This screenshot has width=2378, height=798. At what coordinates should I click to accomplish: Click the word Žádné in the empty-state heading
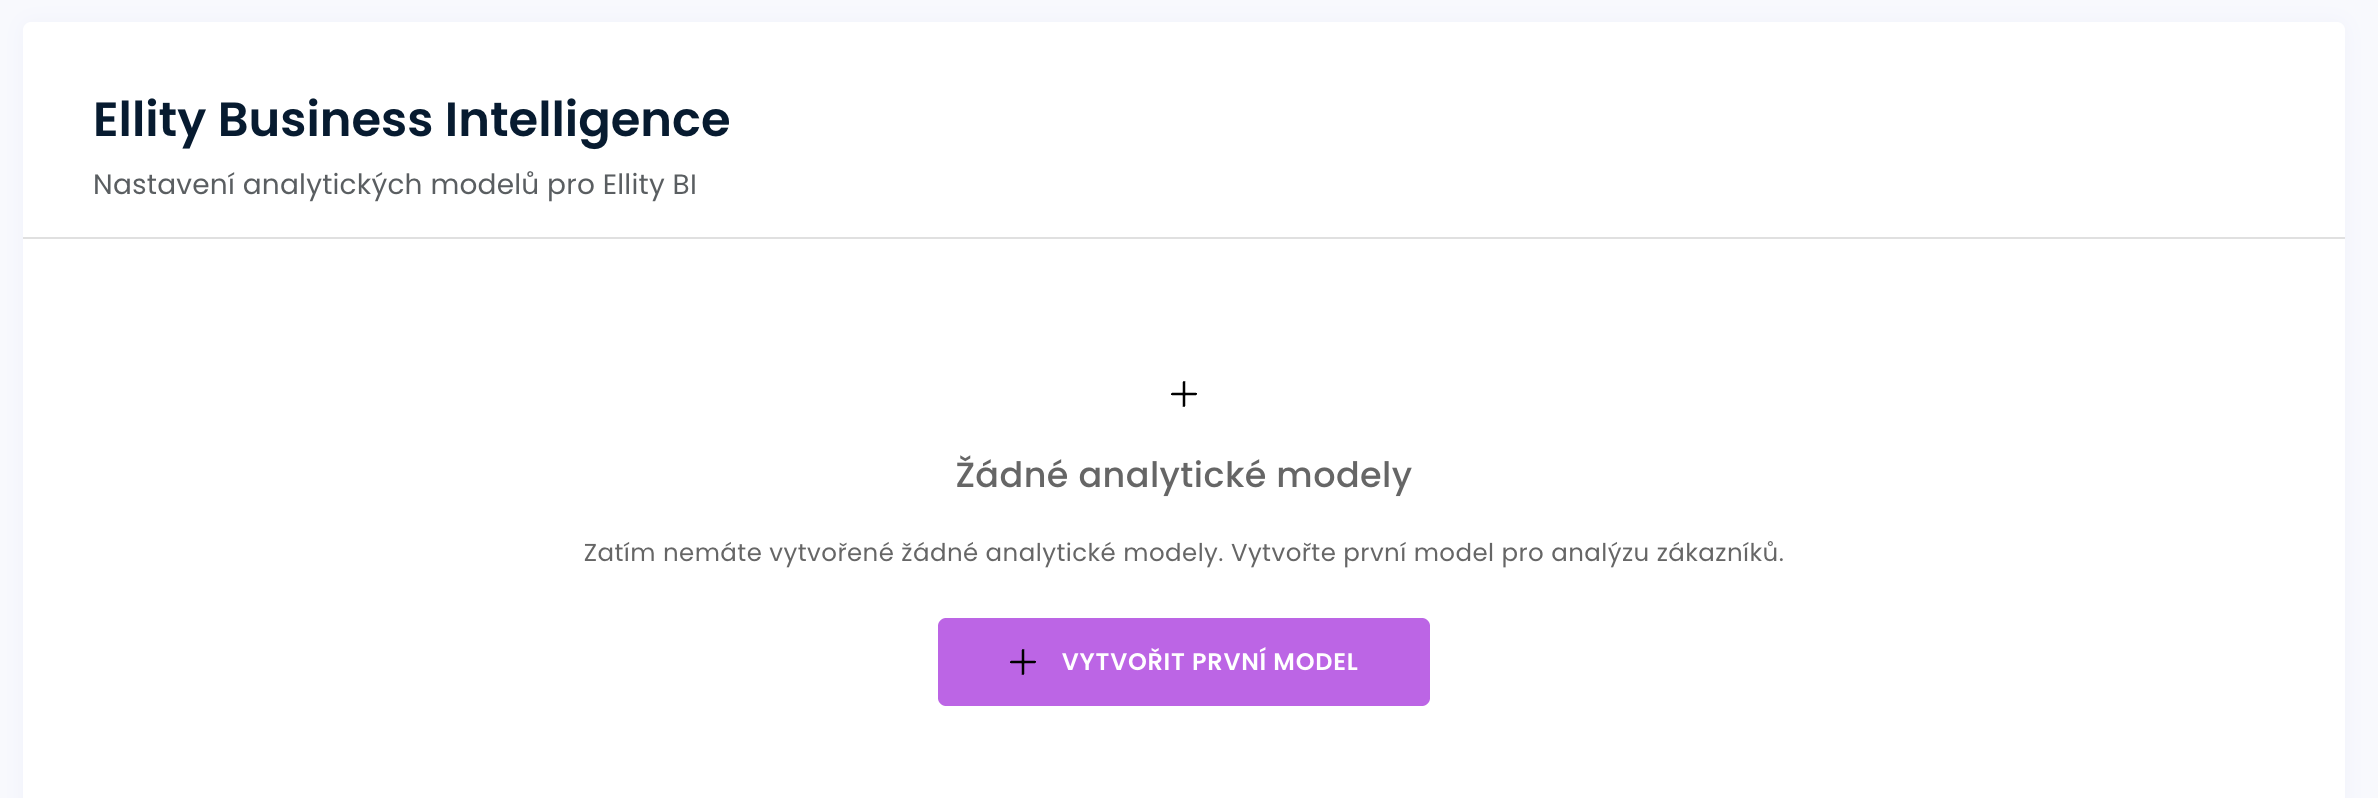click(x=1012, y=475)
